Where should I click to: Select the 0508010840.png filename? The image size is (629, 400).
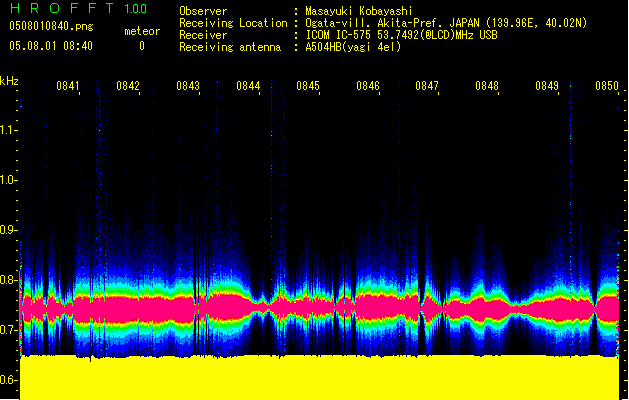(x=52, y=26)
